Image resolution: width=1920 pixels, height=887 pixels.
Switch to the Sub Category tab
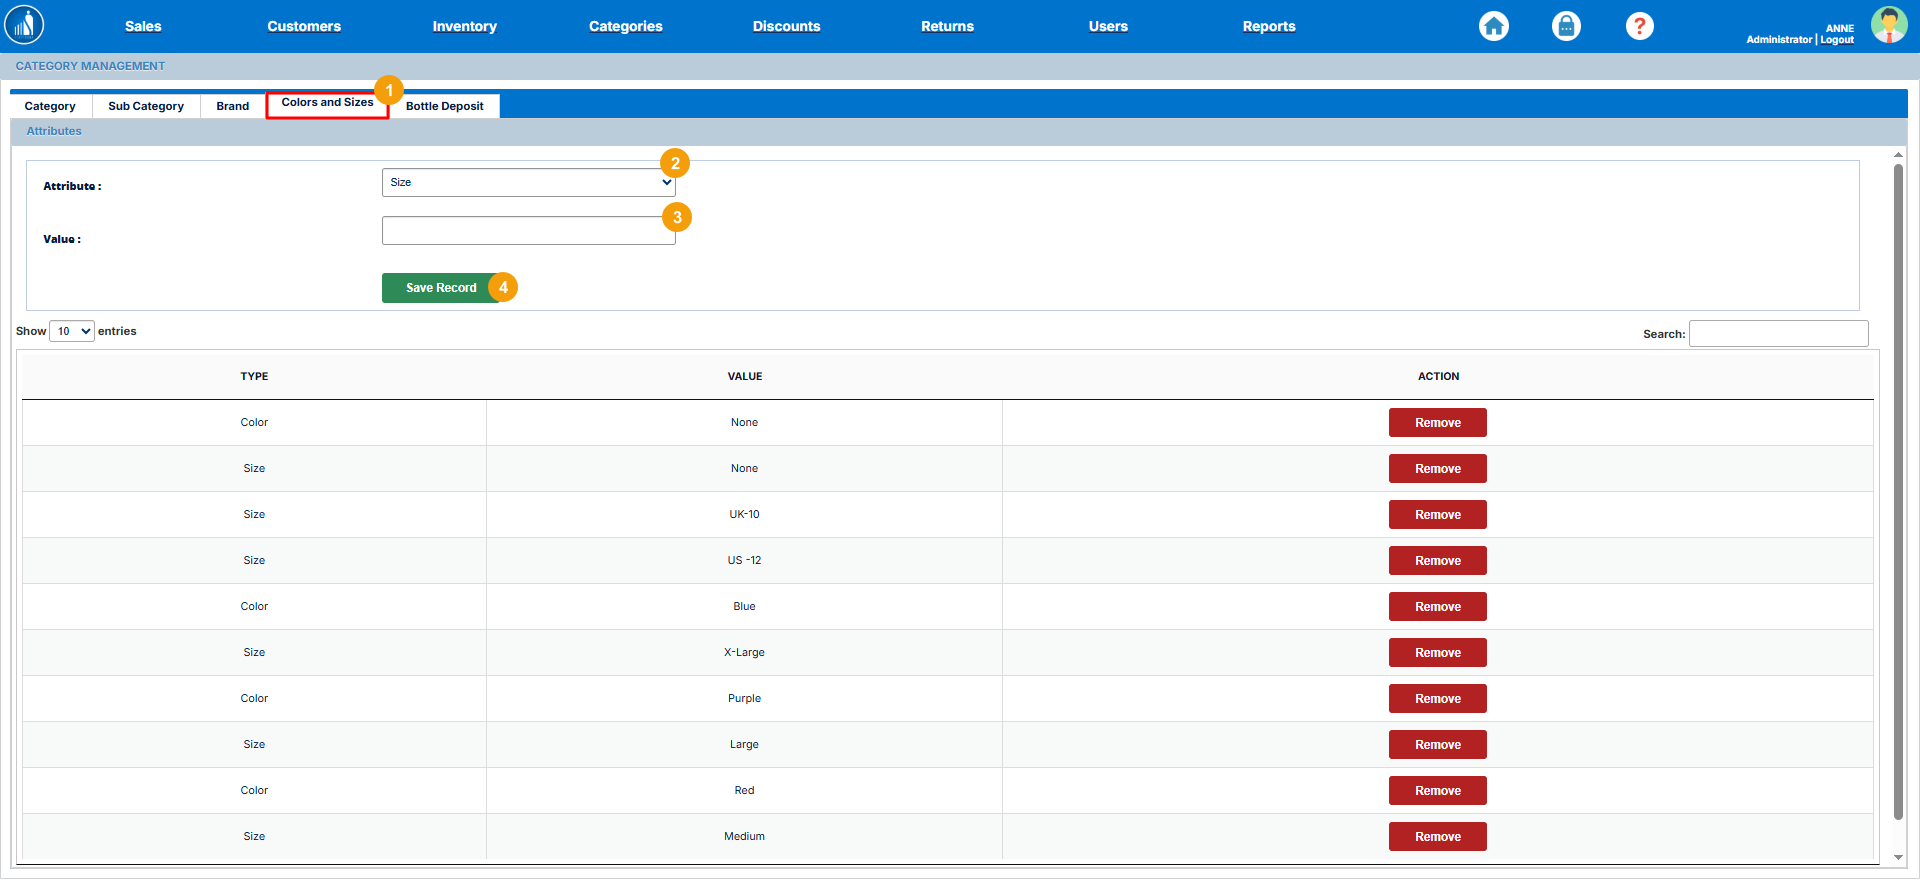[x=146, y=106]
